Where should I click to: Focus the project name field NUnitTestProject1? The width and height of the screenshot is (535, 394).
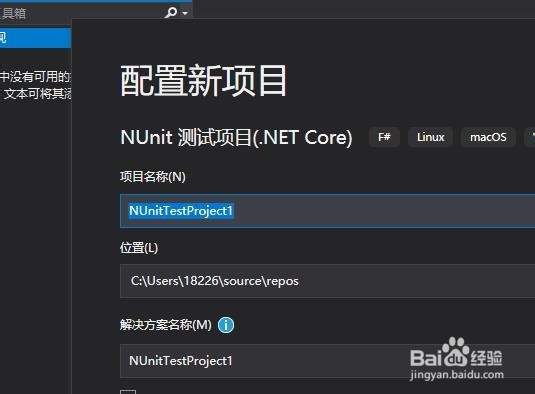328,210
